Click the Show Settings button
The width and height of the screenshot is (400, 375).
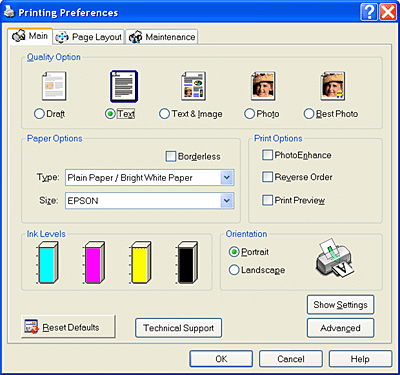click(x=340, y=305)
